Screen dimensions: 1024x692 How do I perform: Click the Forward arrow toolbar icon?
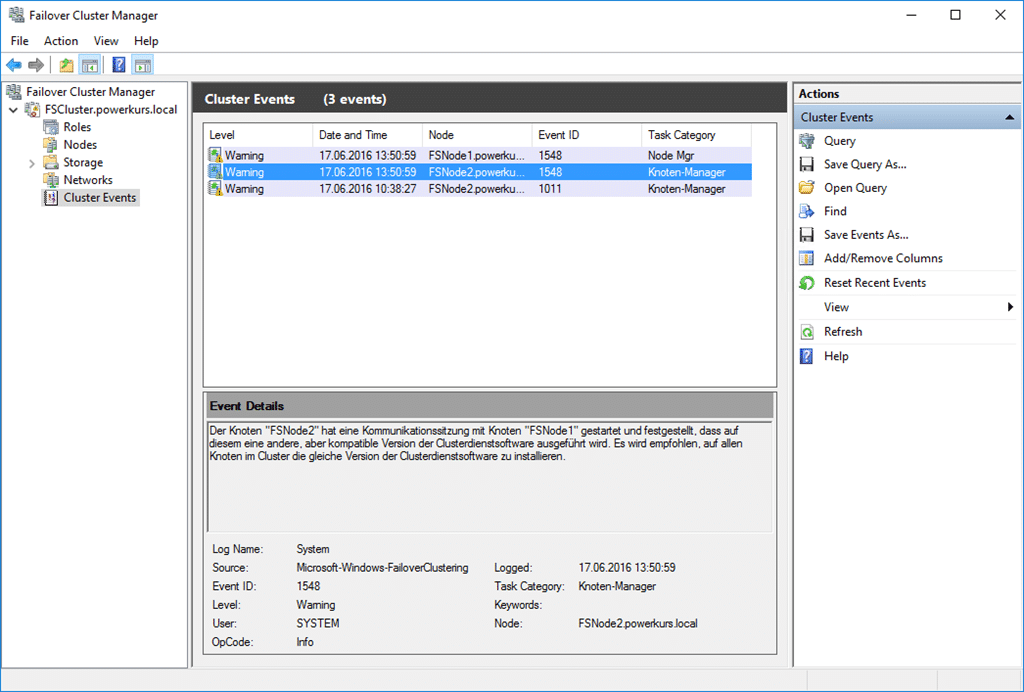[36, 65]
